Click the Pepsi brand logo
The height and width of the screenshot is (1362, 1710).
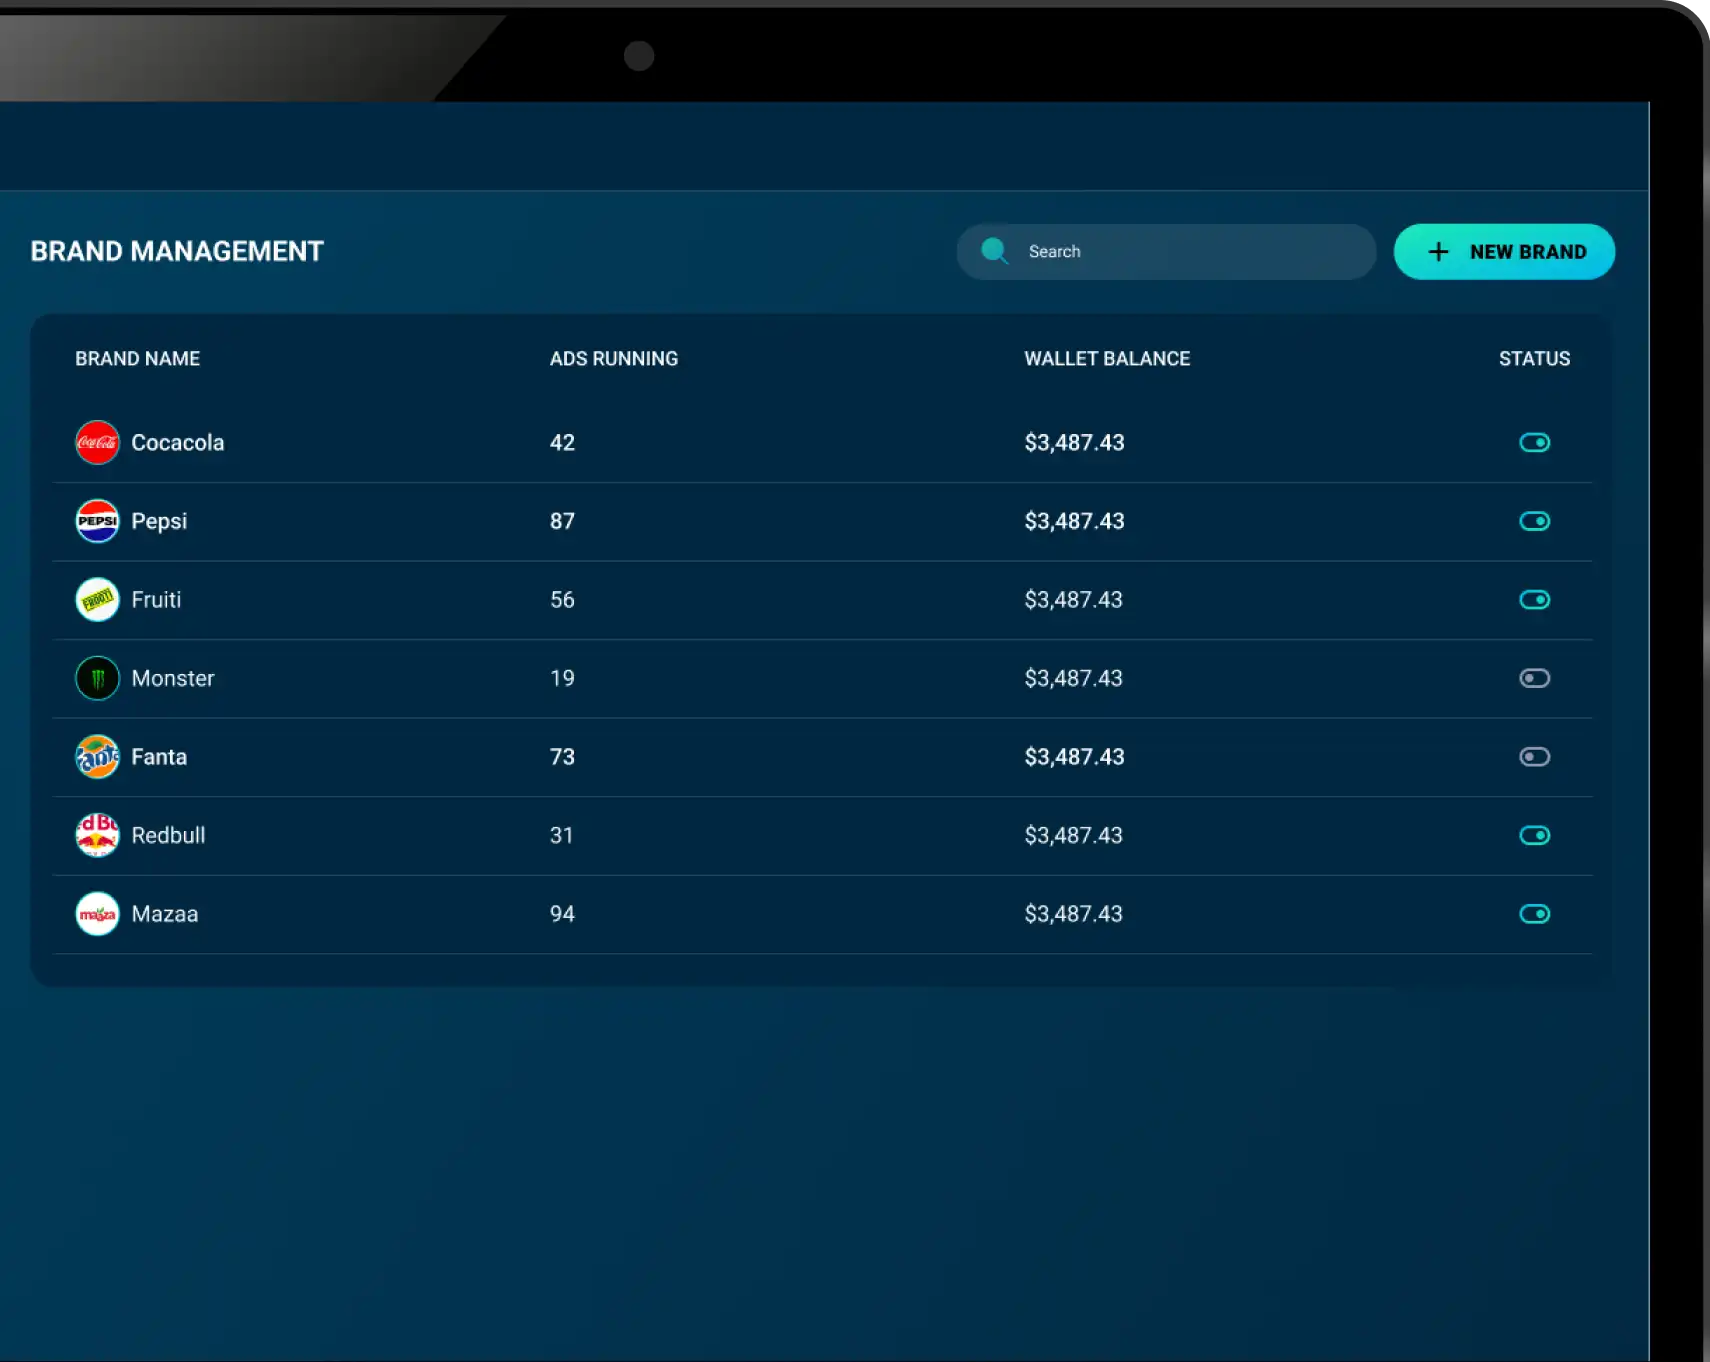point(97,521)
